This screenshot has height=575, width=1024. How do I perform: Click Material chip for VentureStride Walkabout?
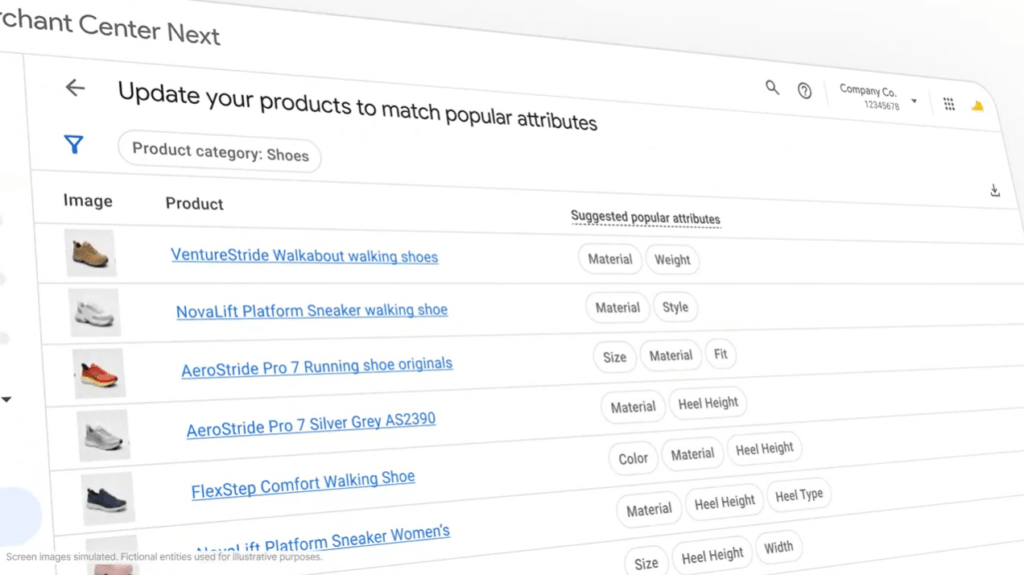[x=610, y=259]
